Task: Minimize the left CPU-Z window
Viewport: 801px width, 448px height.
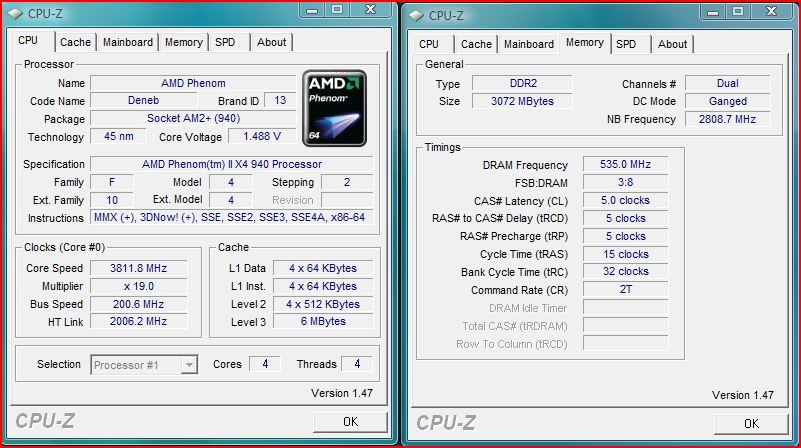Action: [x=312, y=10]
